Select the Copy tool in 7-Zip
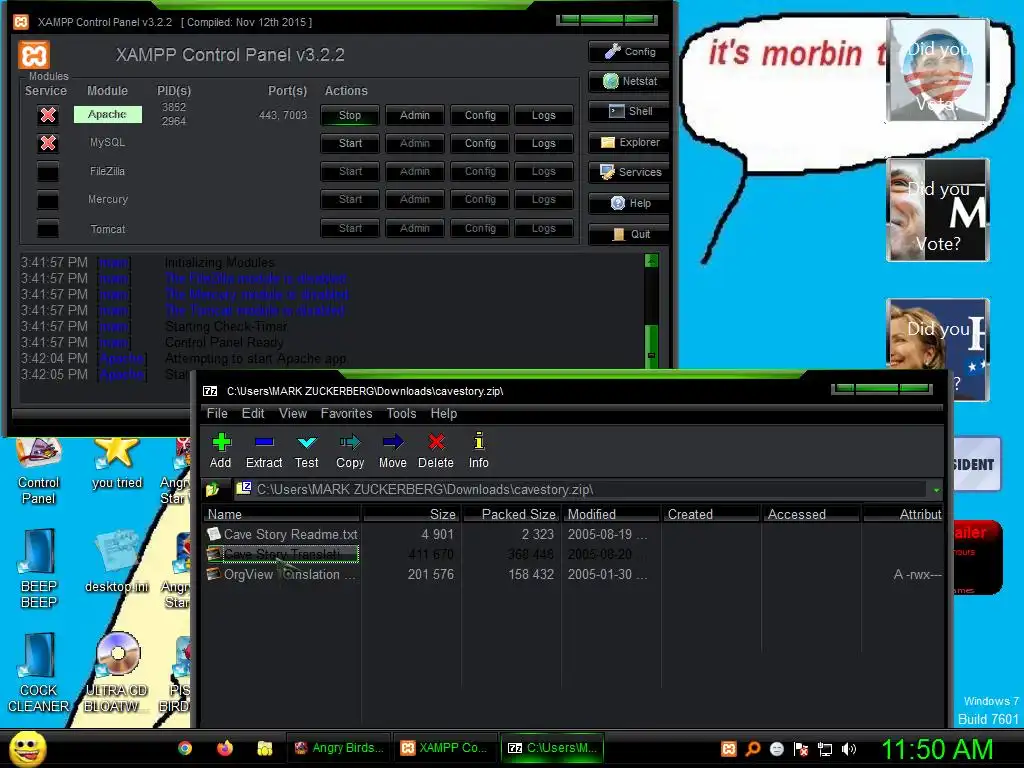1024x768 pixels. 350,450
